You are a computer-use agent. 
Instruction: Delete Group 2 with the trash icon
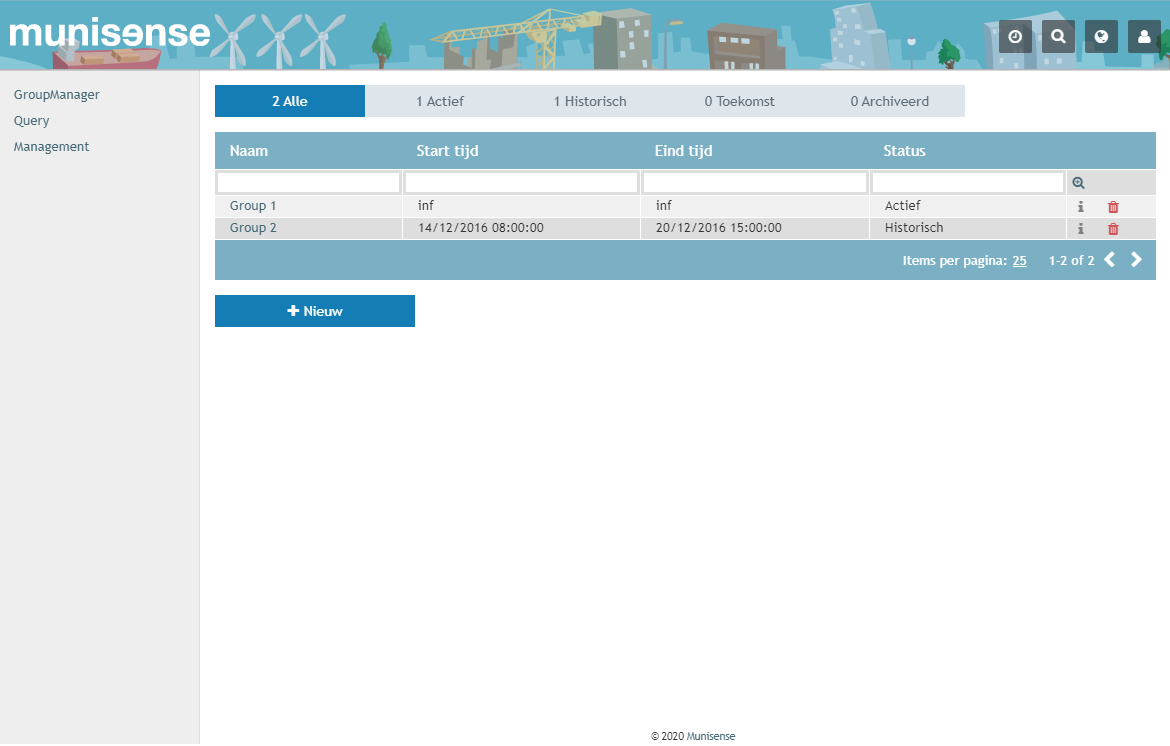[x=1111, y=228]
